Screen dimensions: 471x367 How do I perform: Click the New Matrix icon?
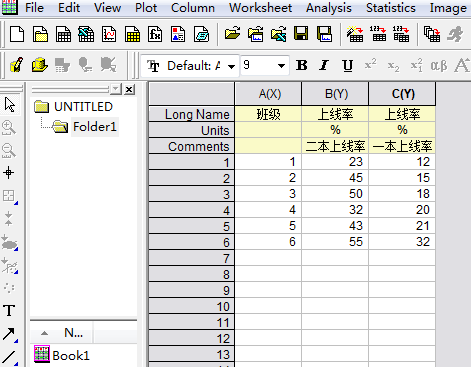(x=132, y=34)
